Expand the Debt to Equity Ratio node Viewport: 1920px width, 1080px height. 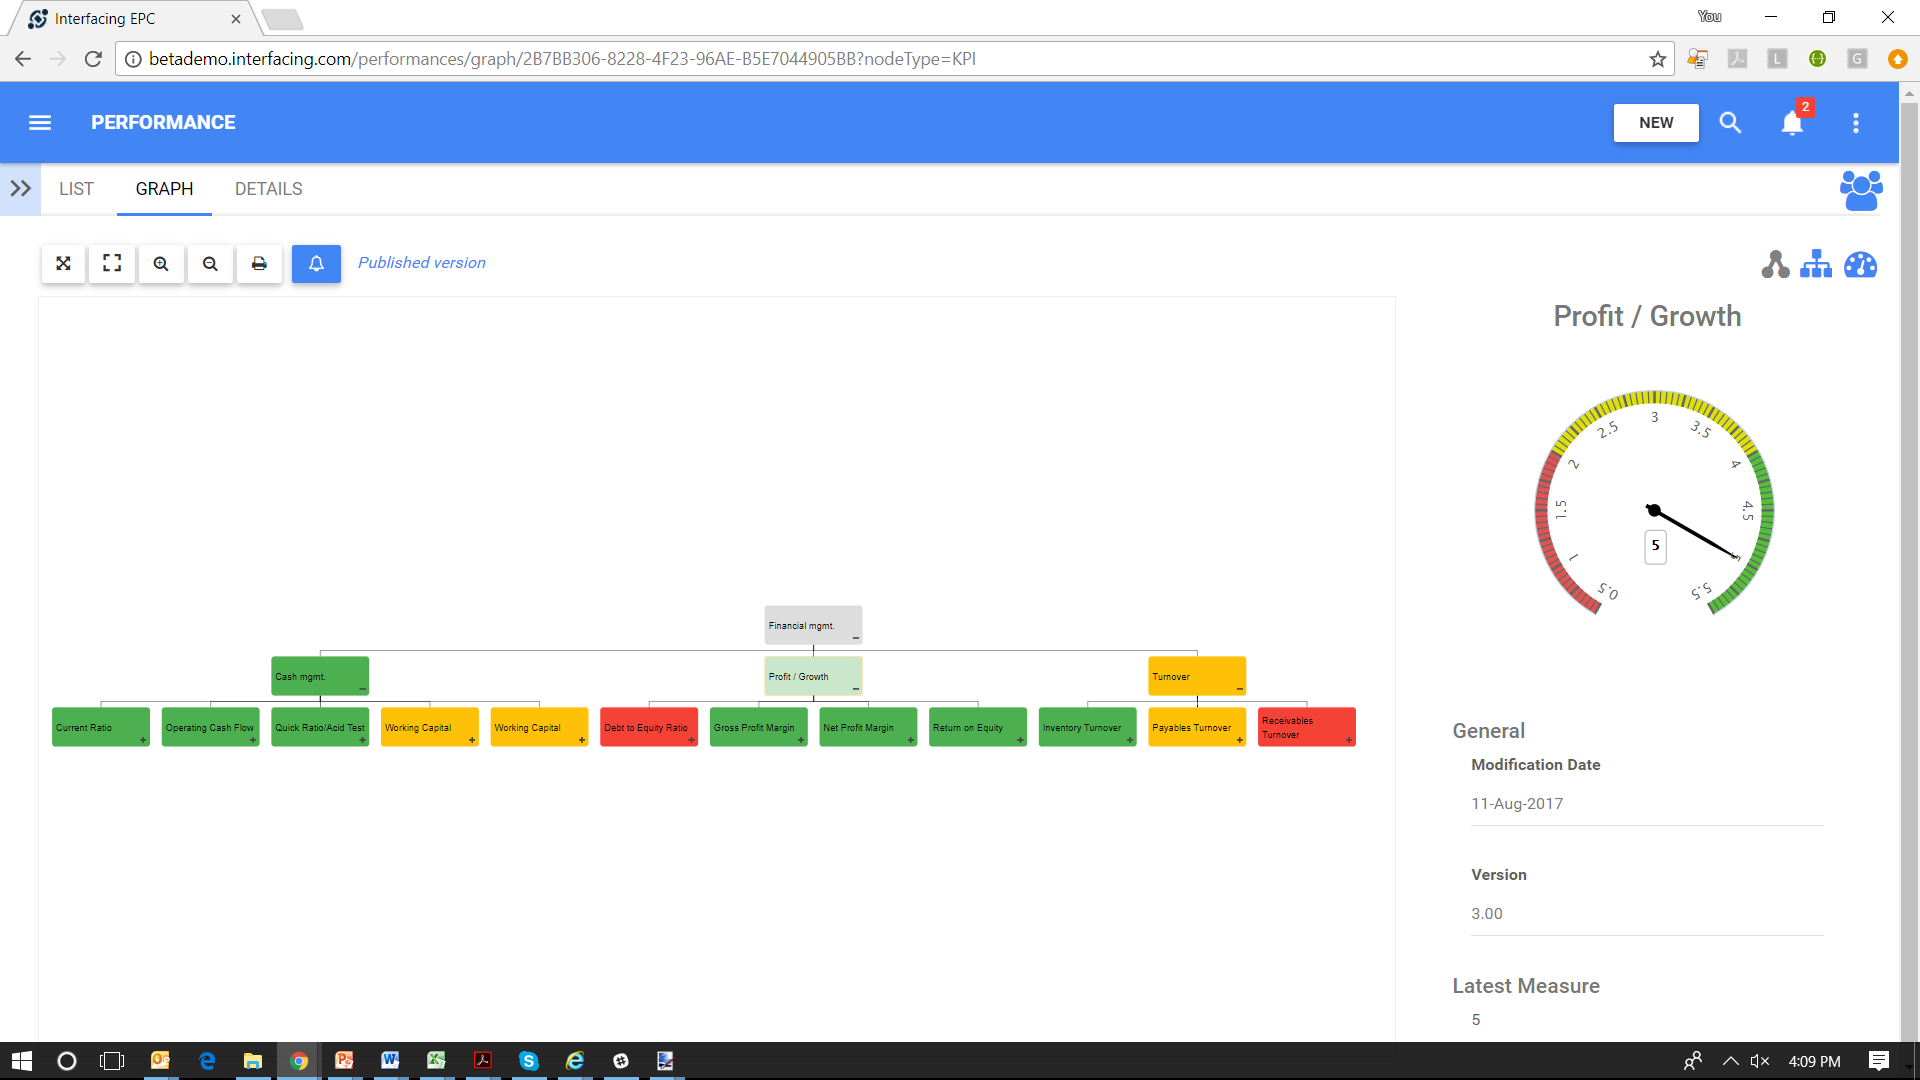coord(691,740)
